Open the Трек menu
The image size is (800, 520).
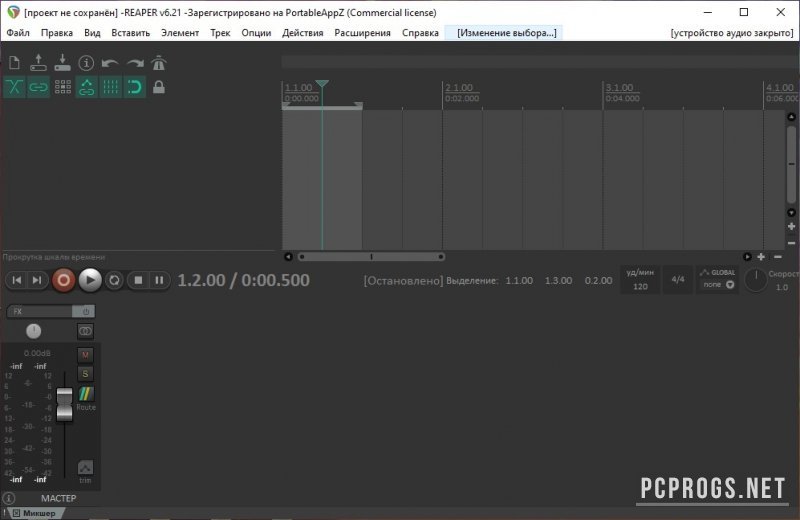[219, 32]
